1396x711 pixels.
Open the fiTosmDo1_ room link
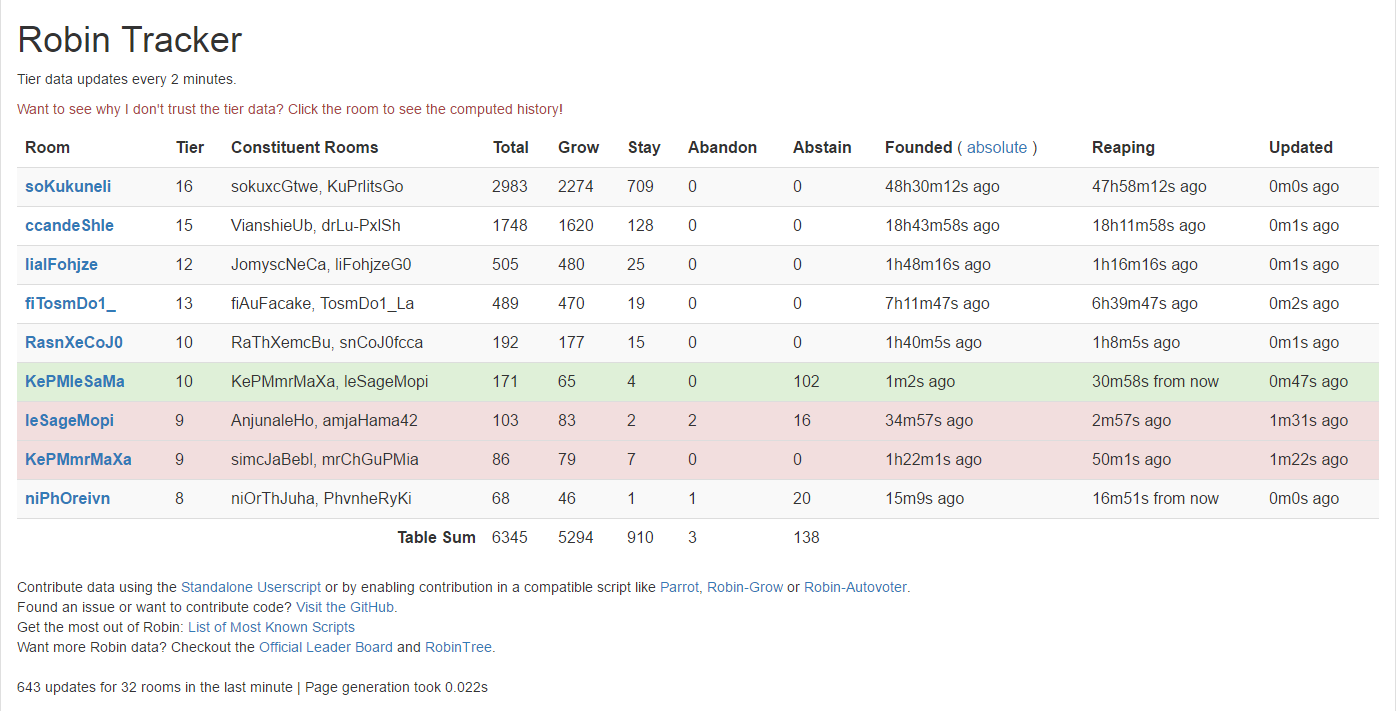70,303
